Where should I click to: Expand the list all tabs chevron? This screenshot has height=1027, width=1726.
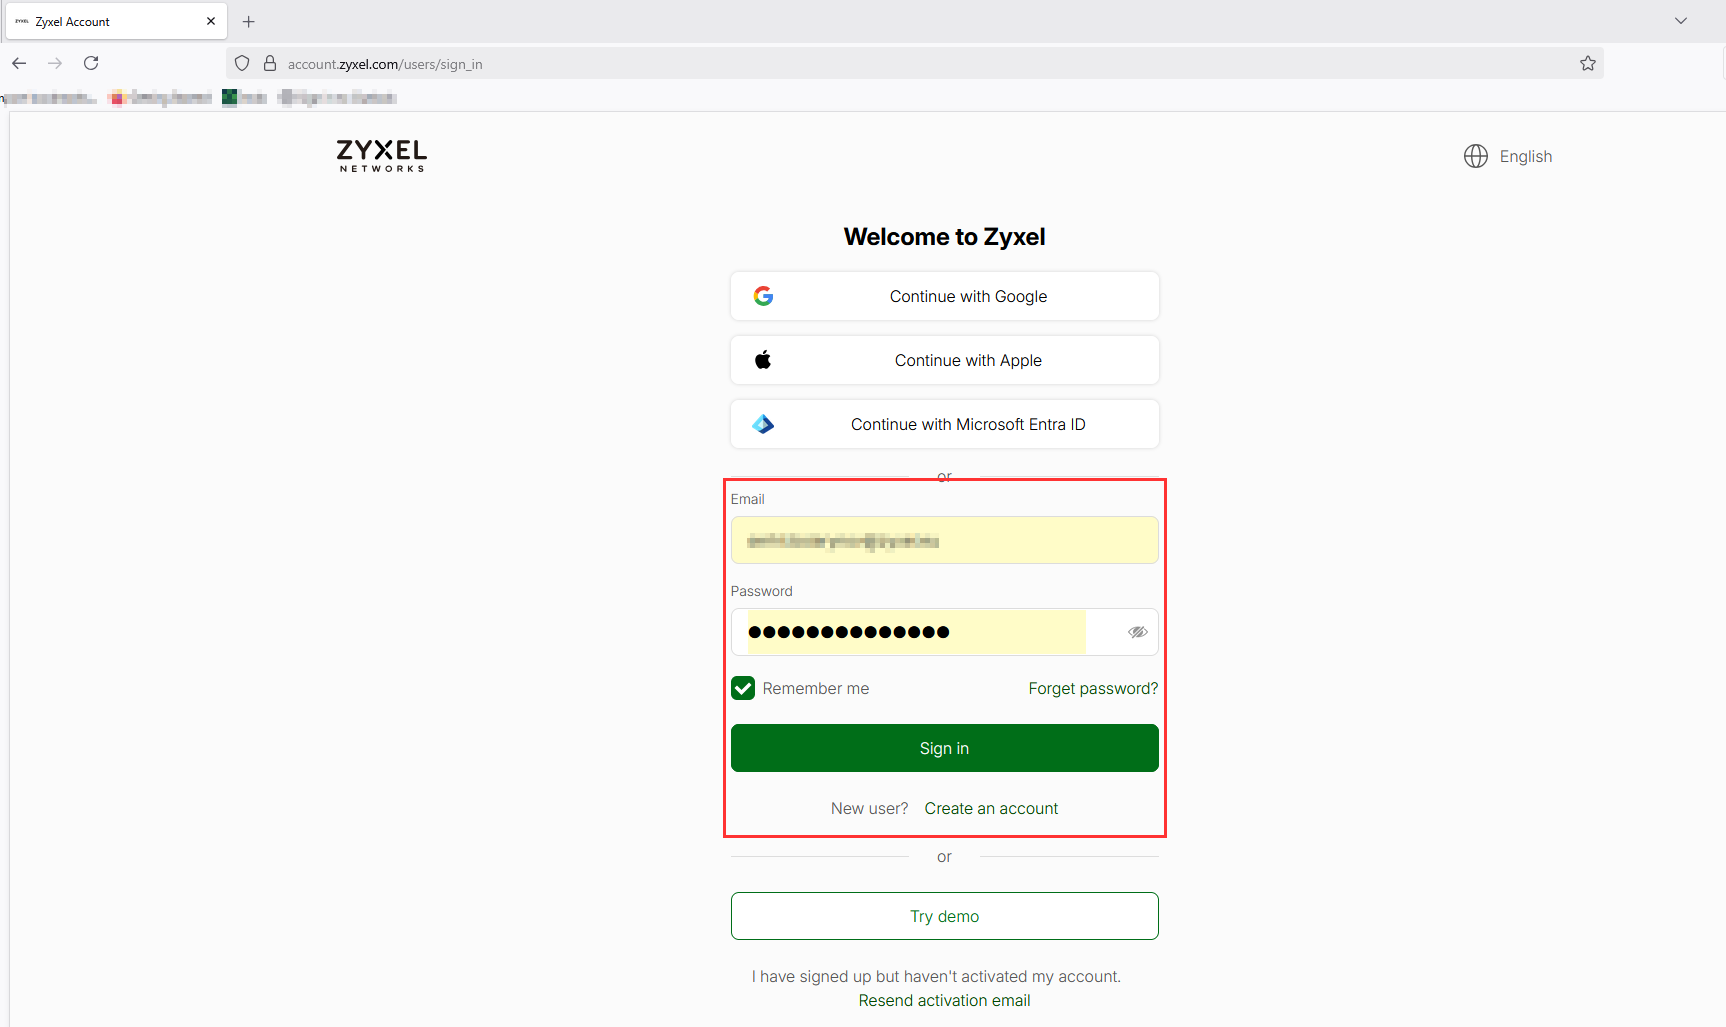click(1681, 21)
